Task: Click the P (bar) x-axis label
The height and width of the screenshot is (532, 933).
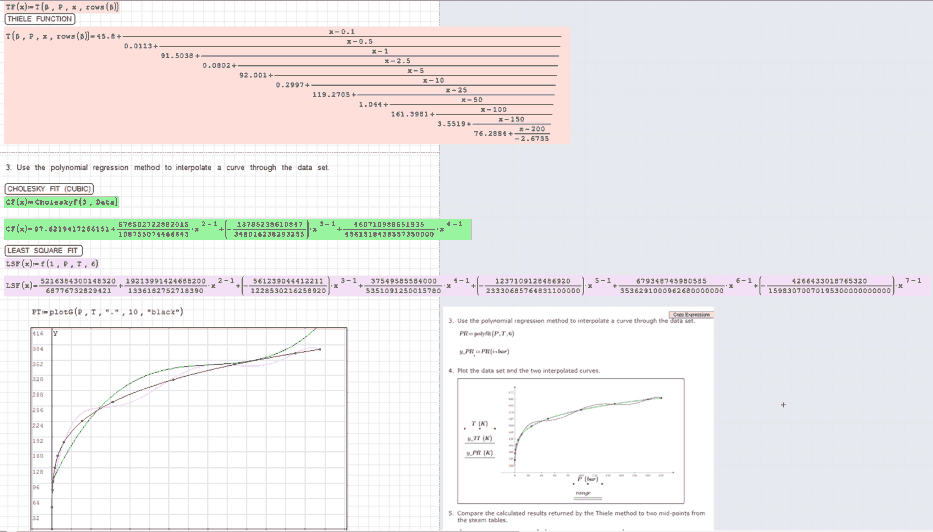Action: (x=583, y=481)
